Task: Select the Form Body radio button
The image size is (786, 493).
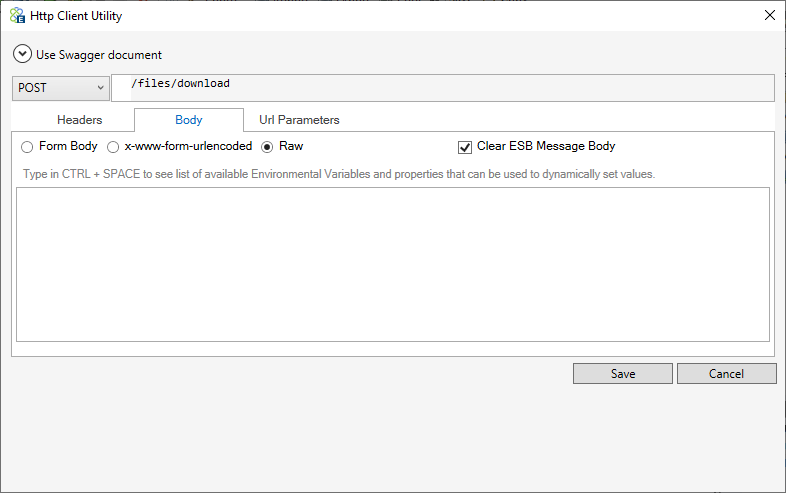Action: tap(27, 146)
